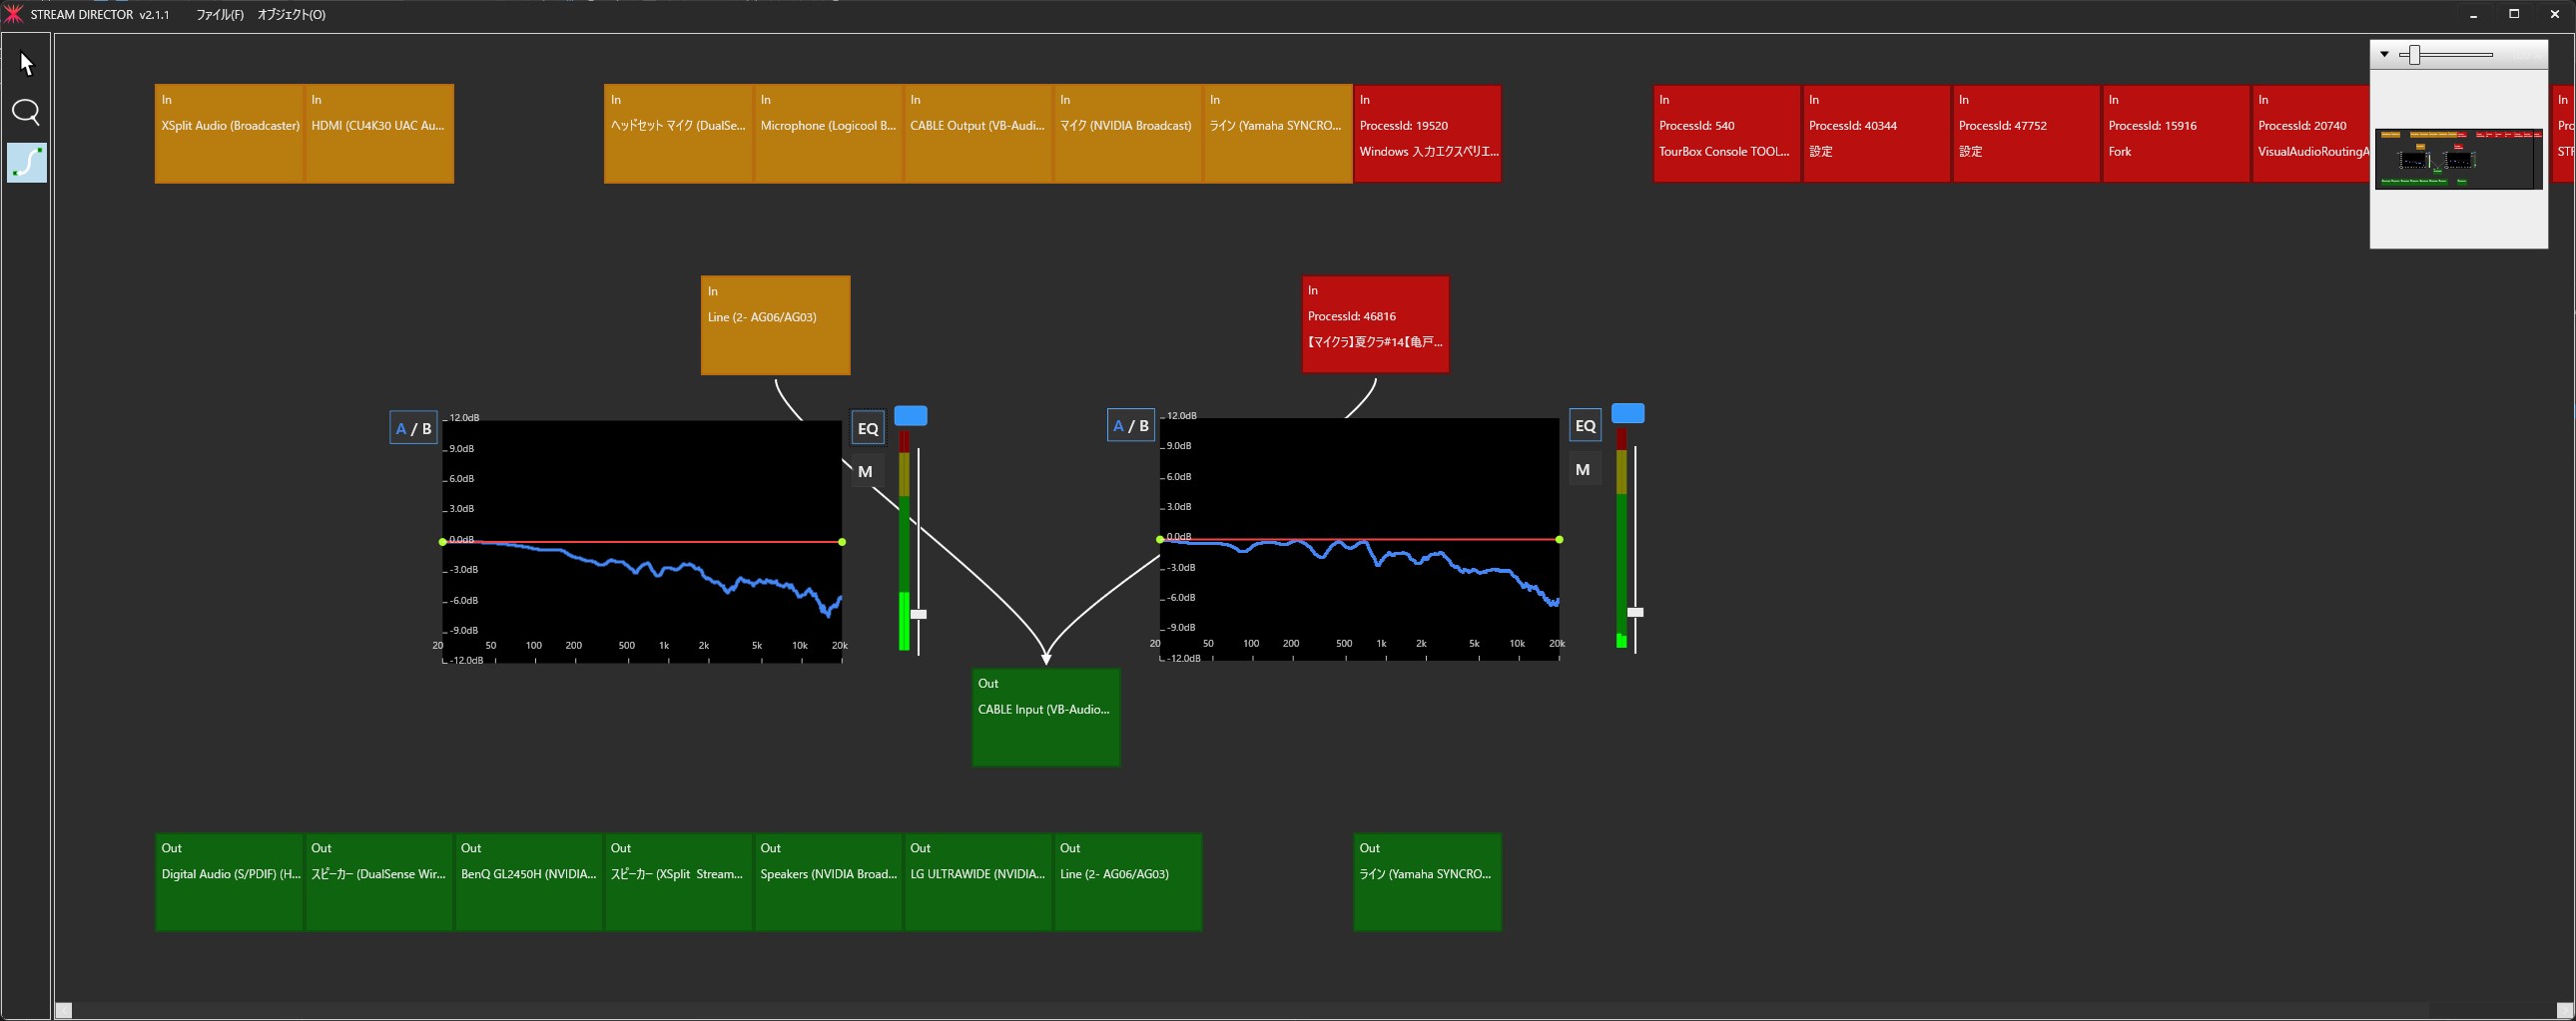Select Line (2- AG06/AG03) output node
The height and width of the screenshot is (1021, 2576).
(x=1127, y=882)
